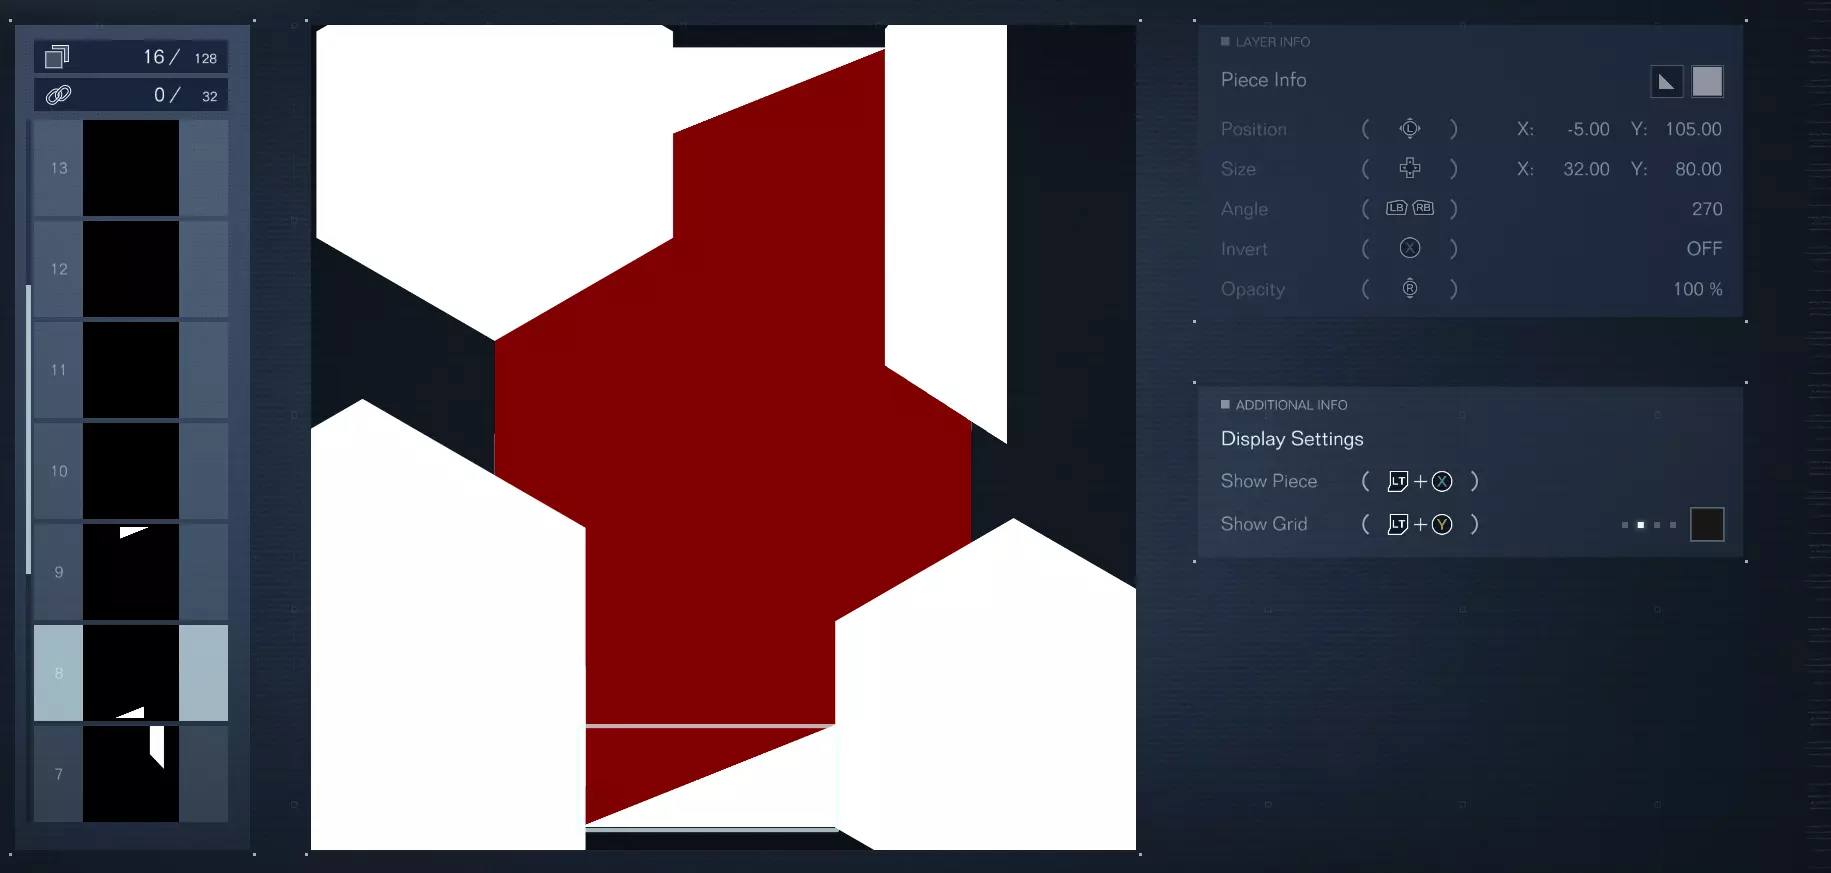Click Position X value -5.00

coord(1588,129)
